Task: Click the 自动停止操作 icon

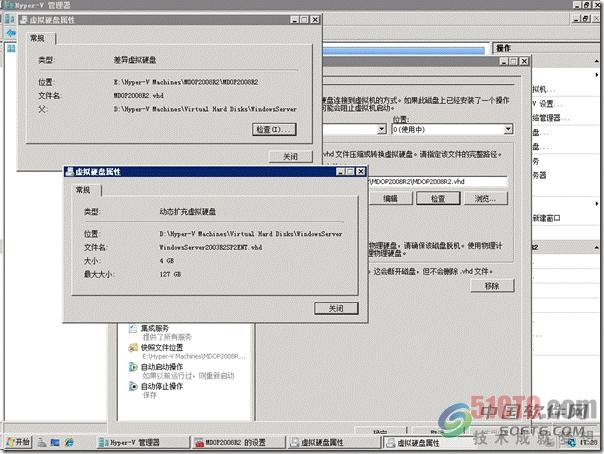Action: 133,386
